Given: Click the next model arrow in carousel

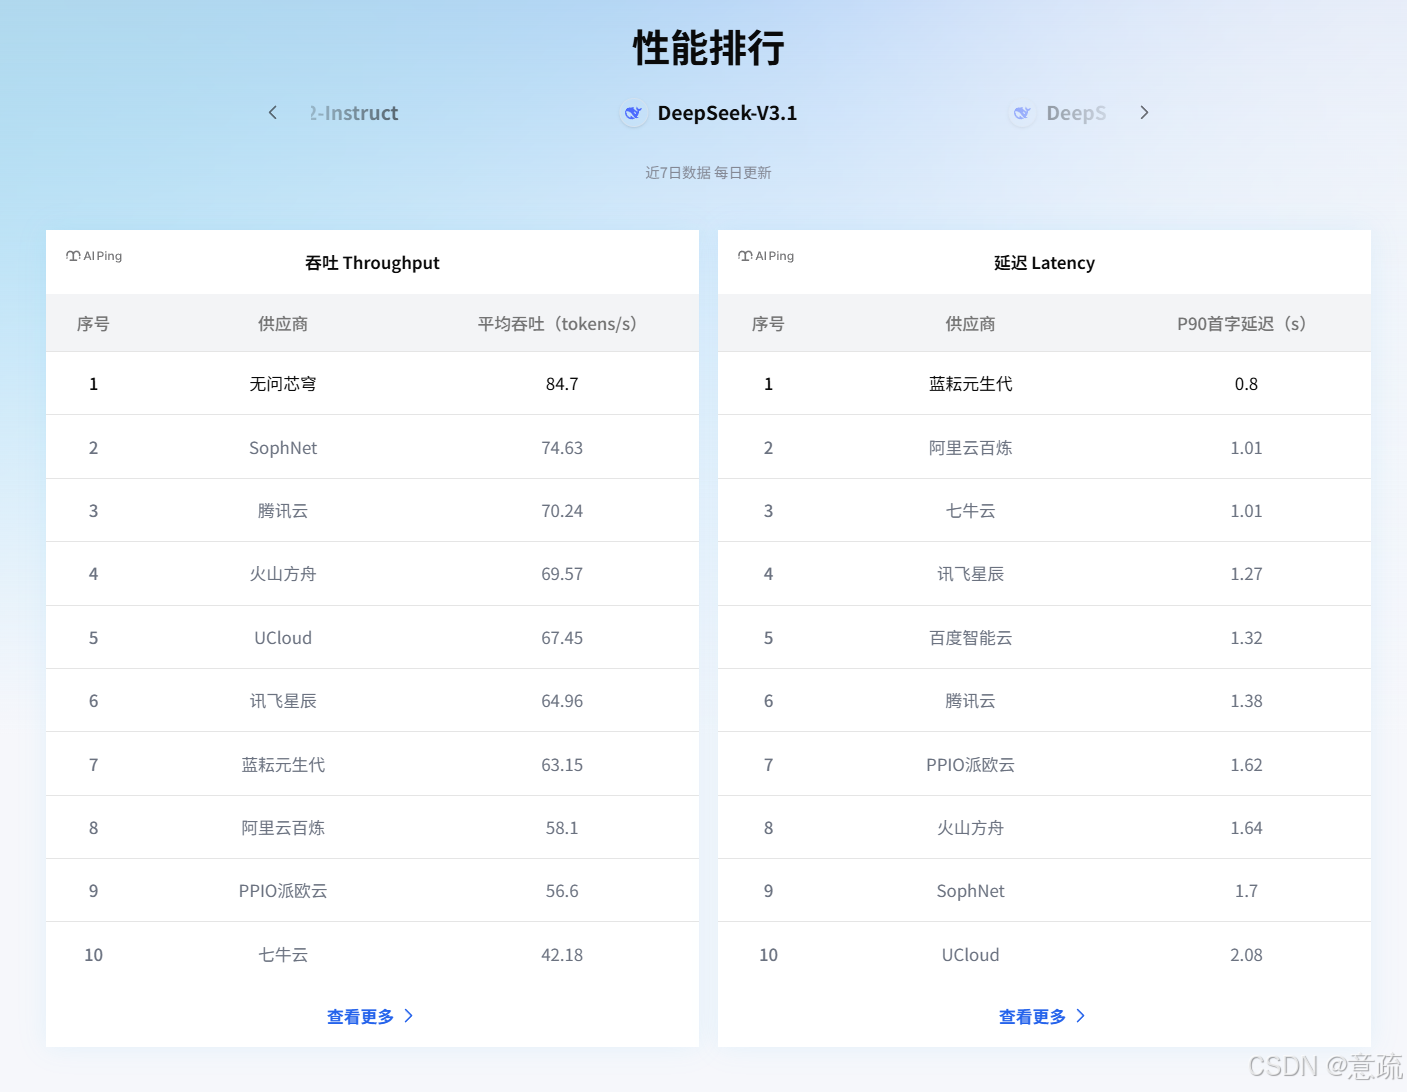Looking at the screenshot, I should pos(1144,113).
